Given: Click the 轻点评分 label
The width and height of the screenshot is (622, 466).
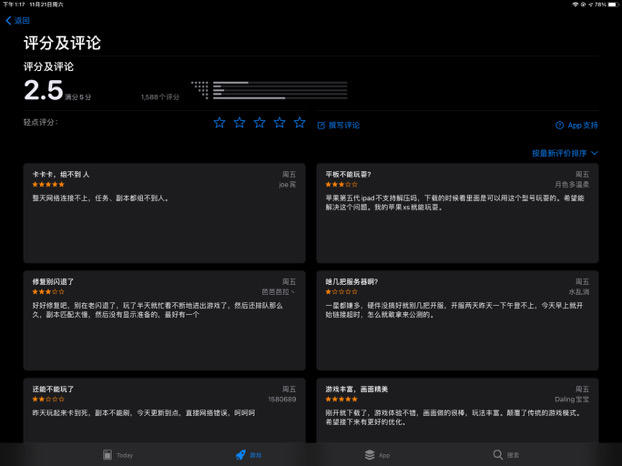Looking at the screenshot, I should (x=41, y=122).
